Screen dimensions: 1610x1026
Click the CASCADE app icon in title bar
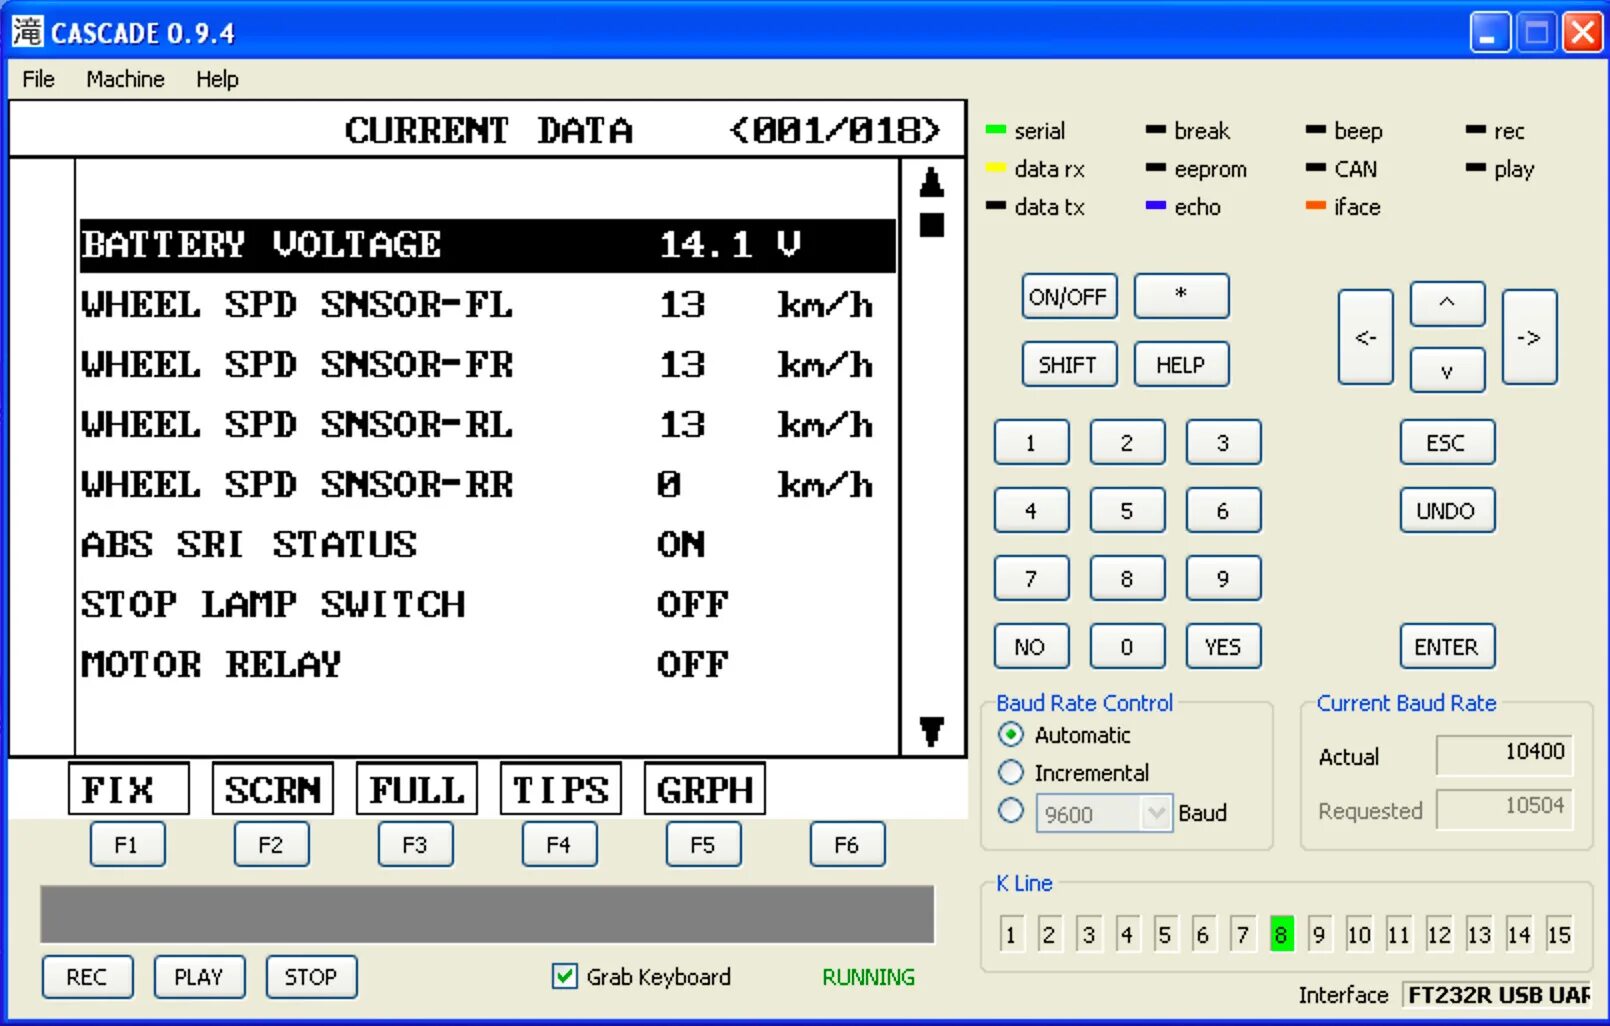[27, 32]
